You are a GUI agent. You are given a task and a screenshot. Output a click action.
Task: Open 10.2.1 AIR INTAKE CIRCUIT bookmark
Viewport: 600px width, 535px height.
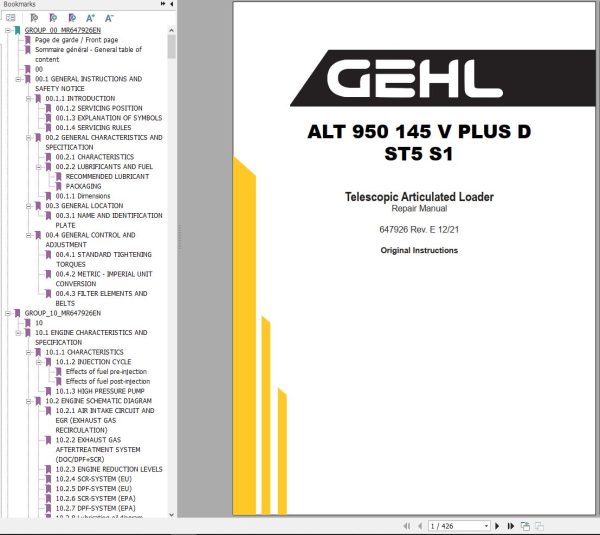[x=105, y=420]
